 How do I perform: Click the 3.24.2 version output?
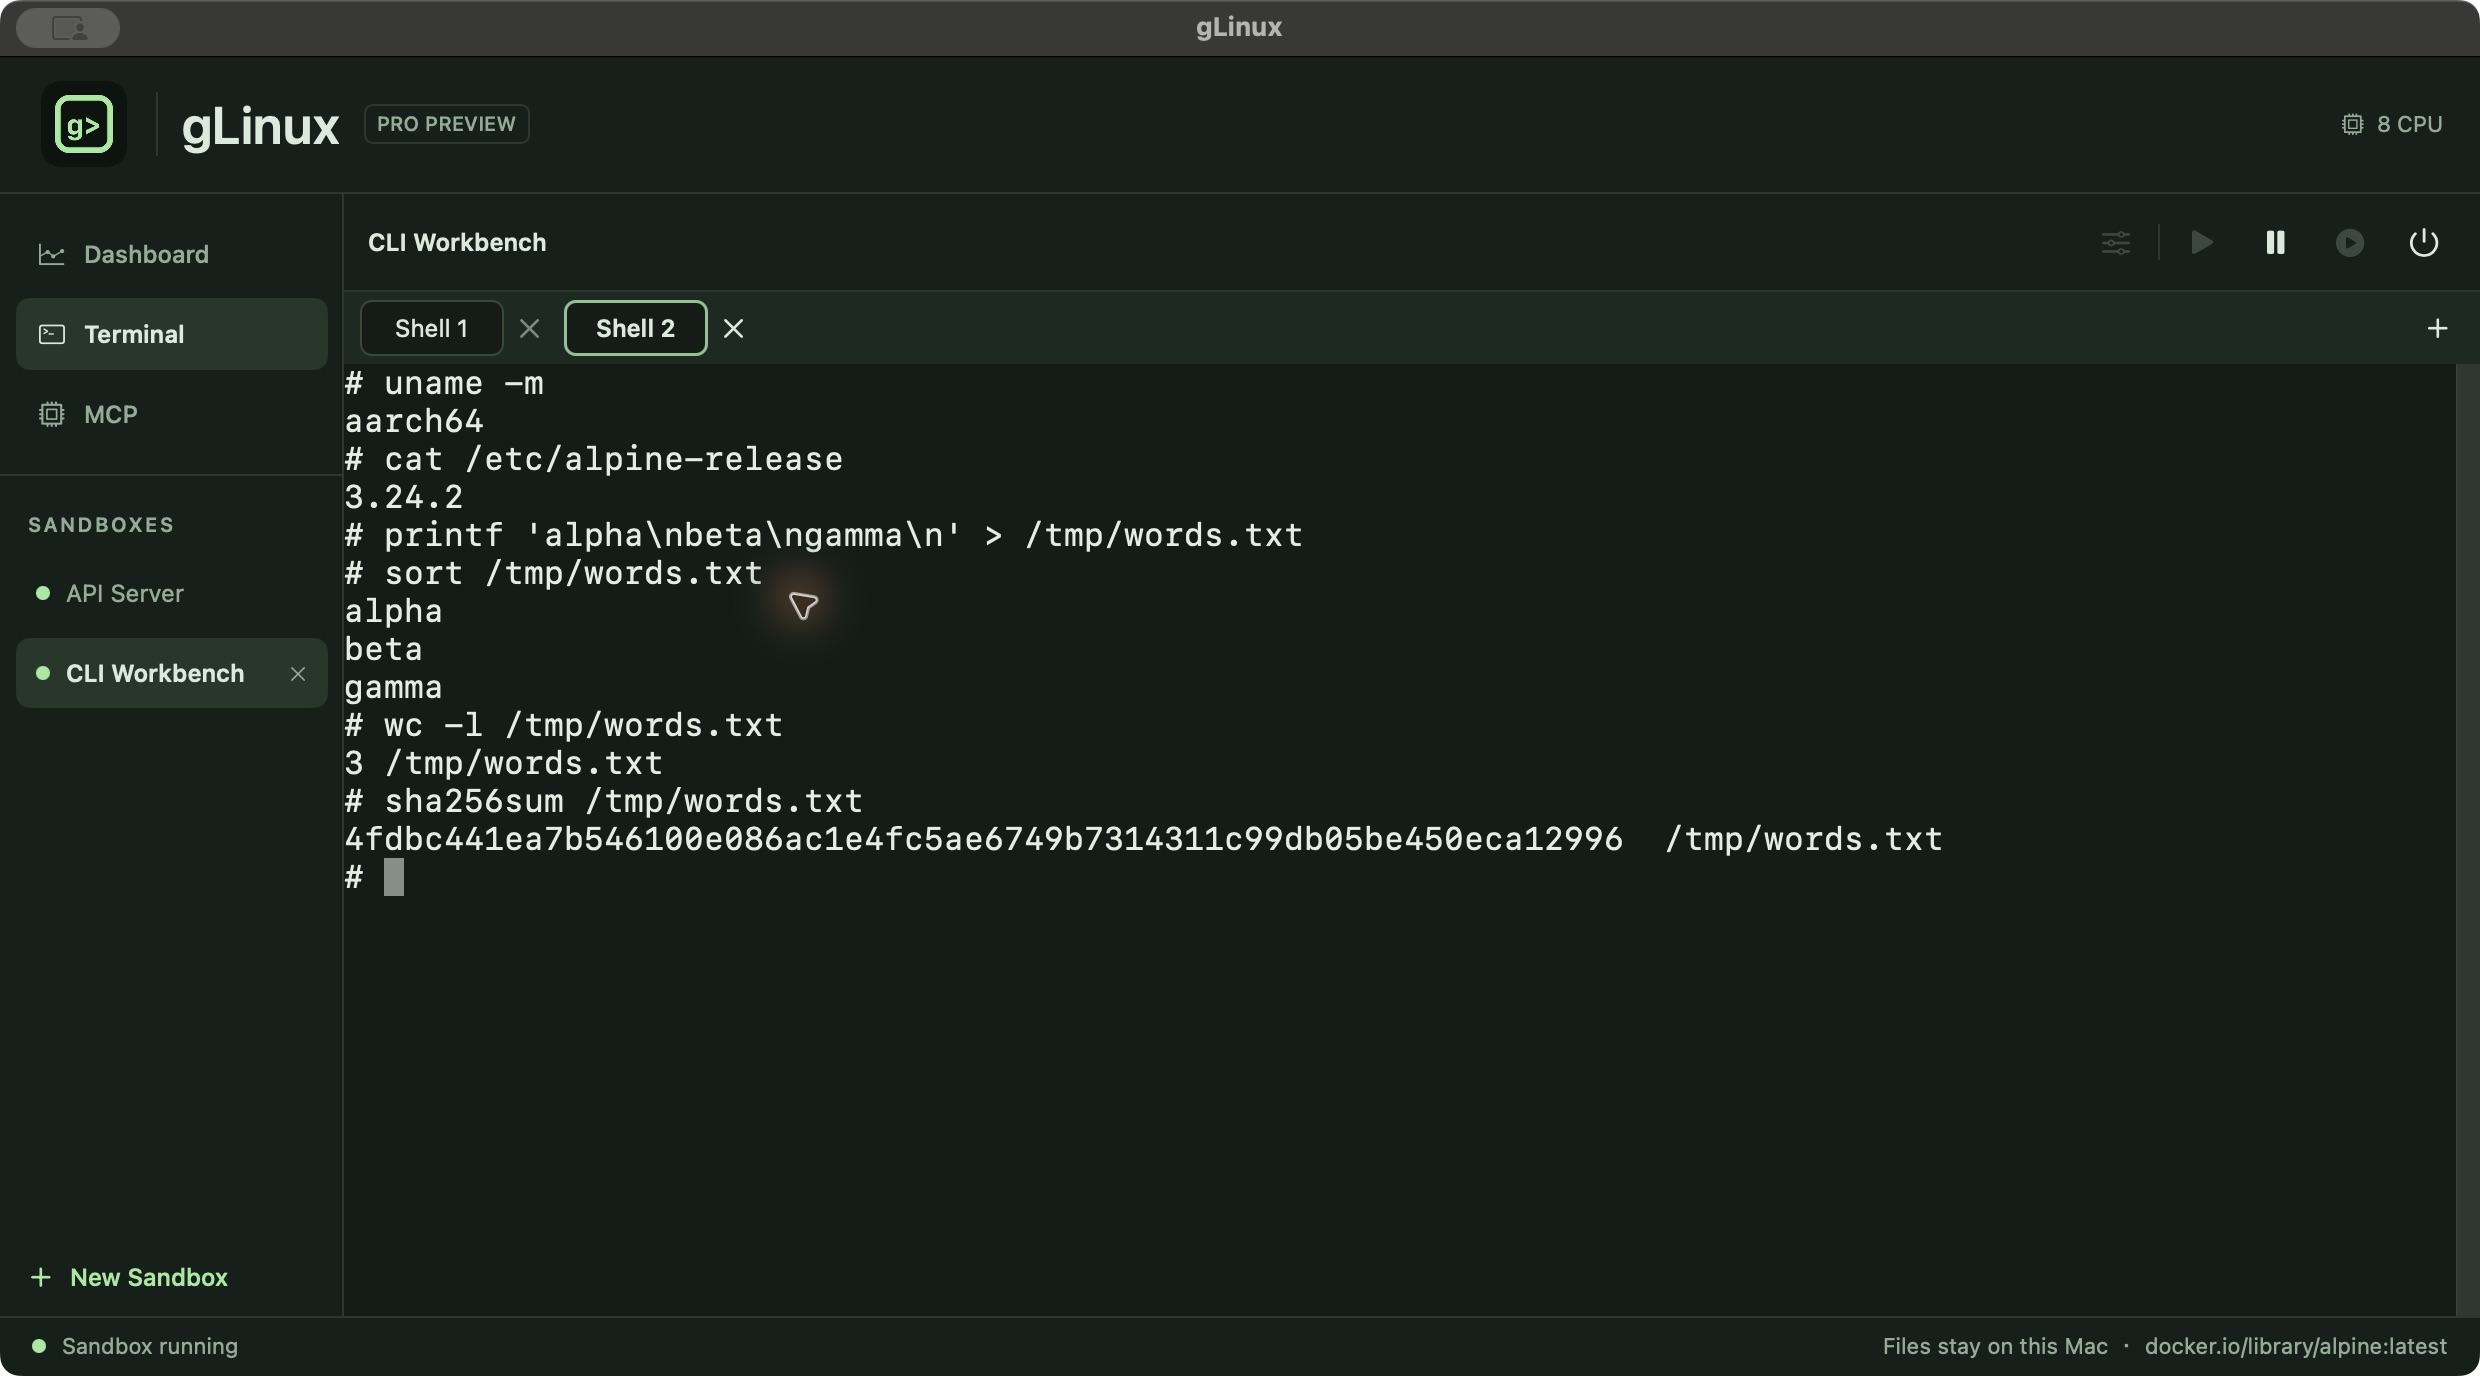[x=404, y=497]
